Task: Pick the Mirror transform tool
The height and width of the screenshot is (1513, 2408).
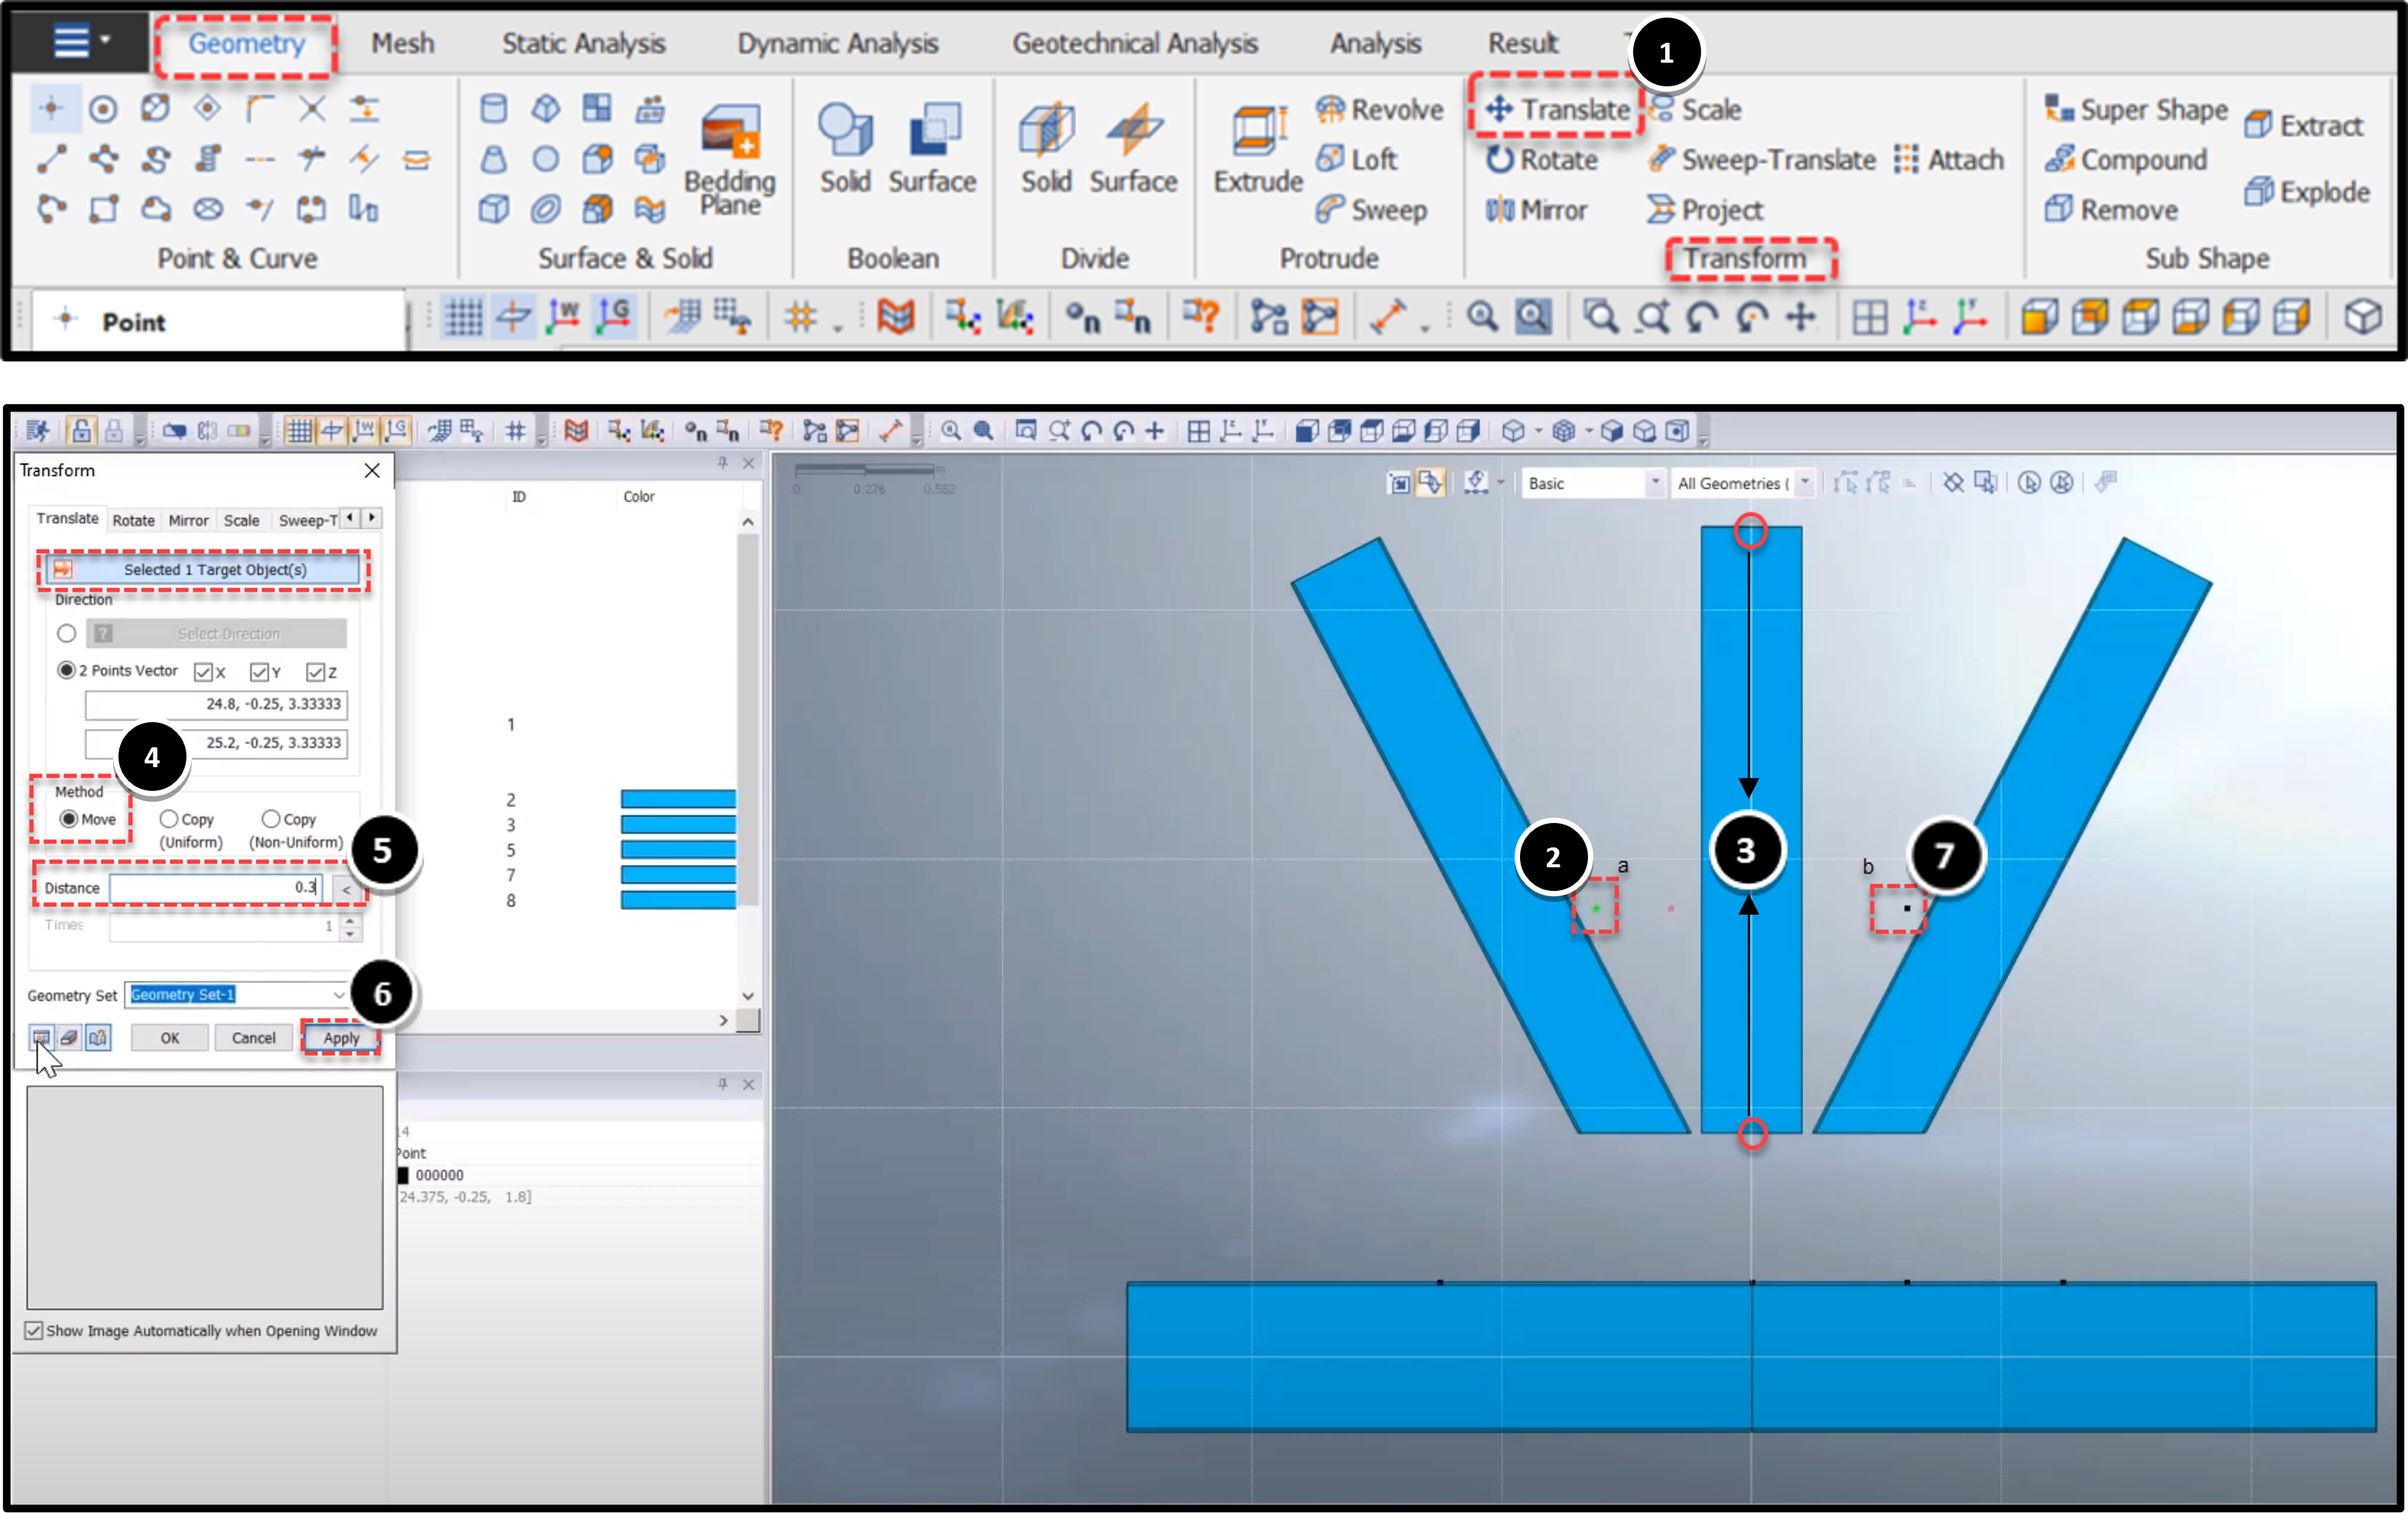Action: (x=1535, y=210)
